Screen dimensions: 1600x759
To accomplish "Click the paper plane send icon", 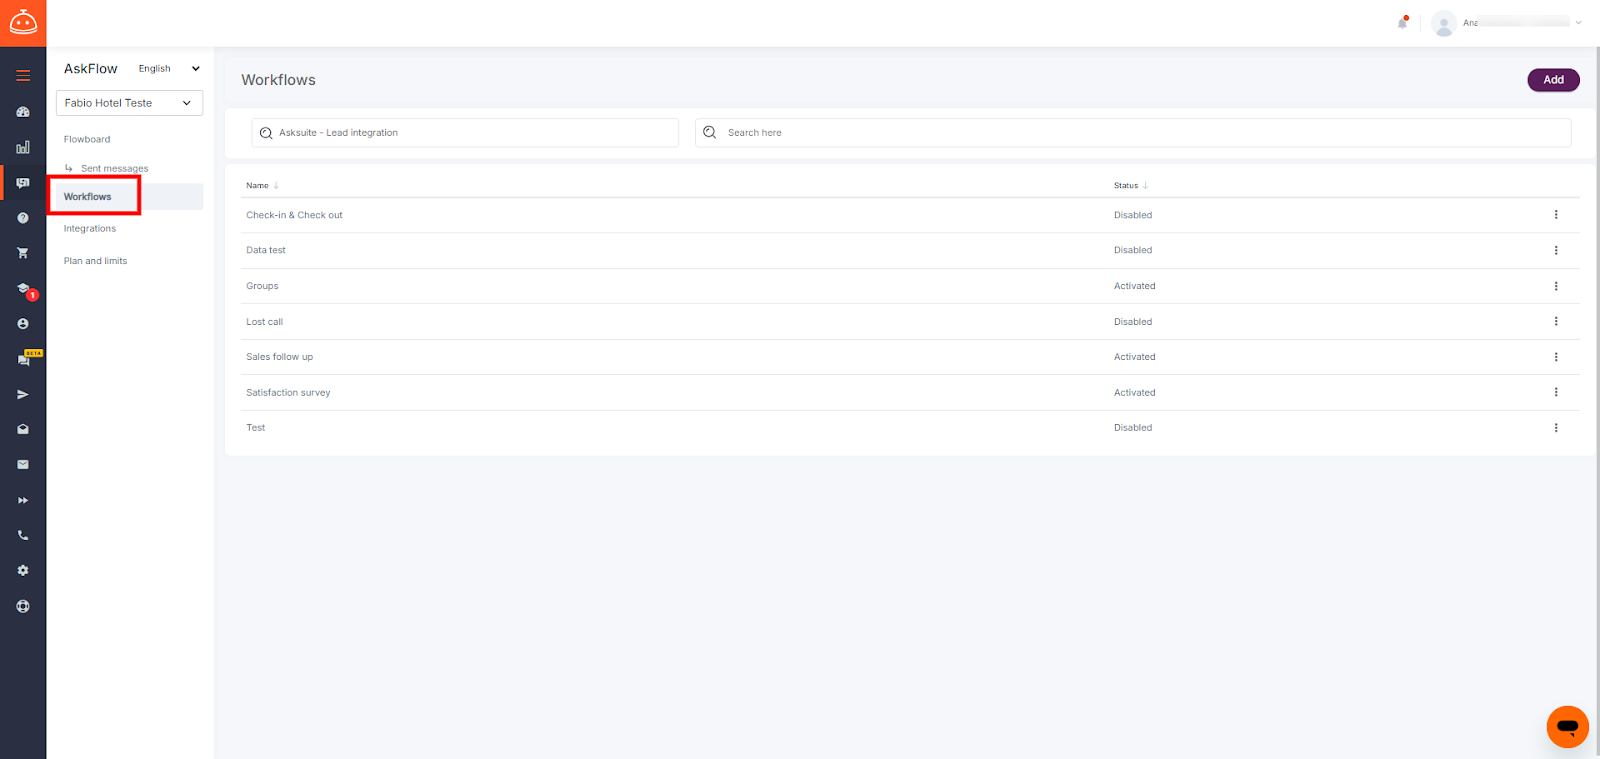I will pos(23,394).
